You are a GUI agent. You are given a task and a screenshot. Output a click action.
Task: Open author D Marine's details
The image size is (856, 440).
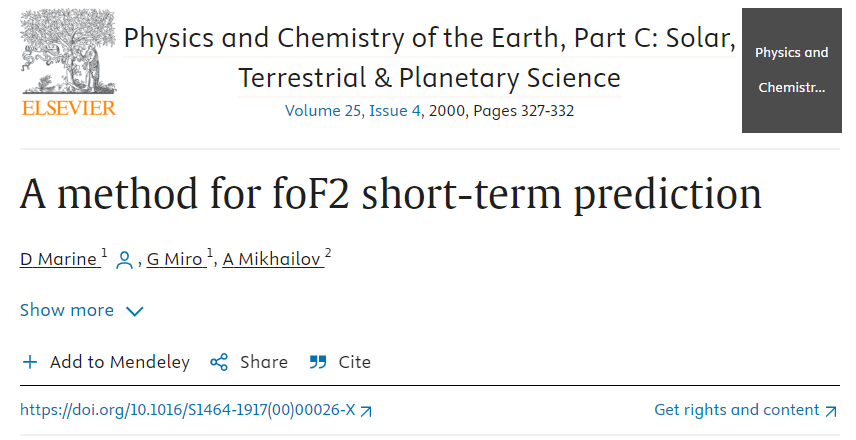[59, 260]
